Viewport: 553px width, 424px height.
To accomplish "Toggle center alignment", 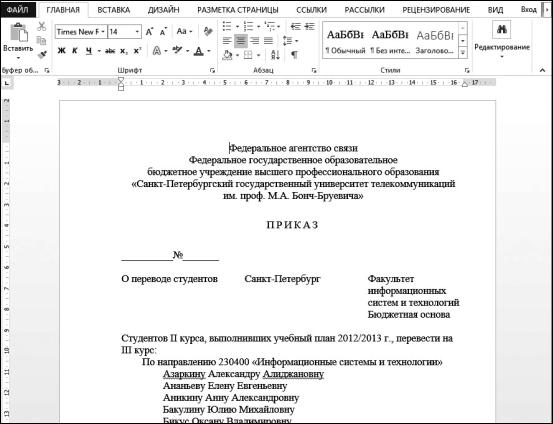I will click(241, 41).
